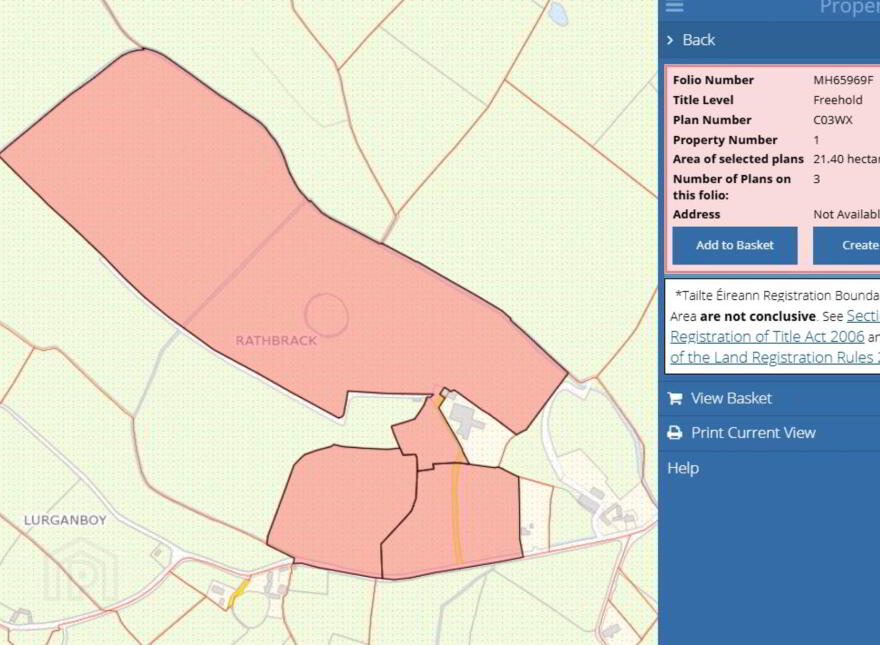880x645 pixels.
Task: Click the Freehold title level value
Action: click(838, 100)
